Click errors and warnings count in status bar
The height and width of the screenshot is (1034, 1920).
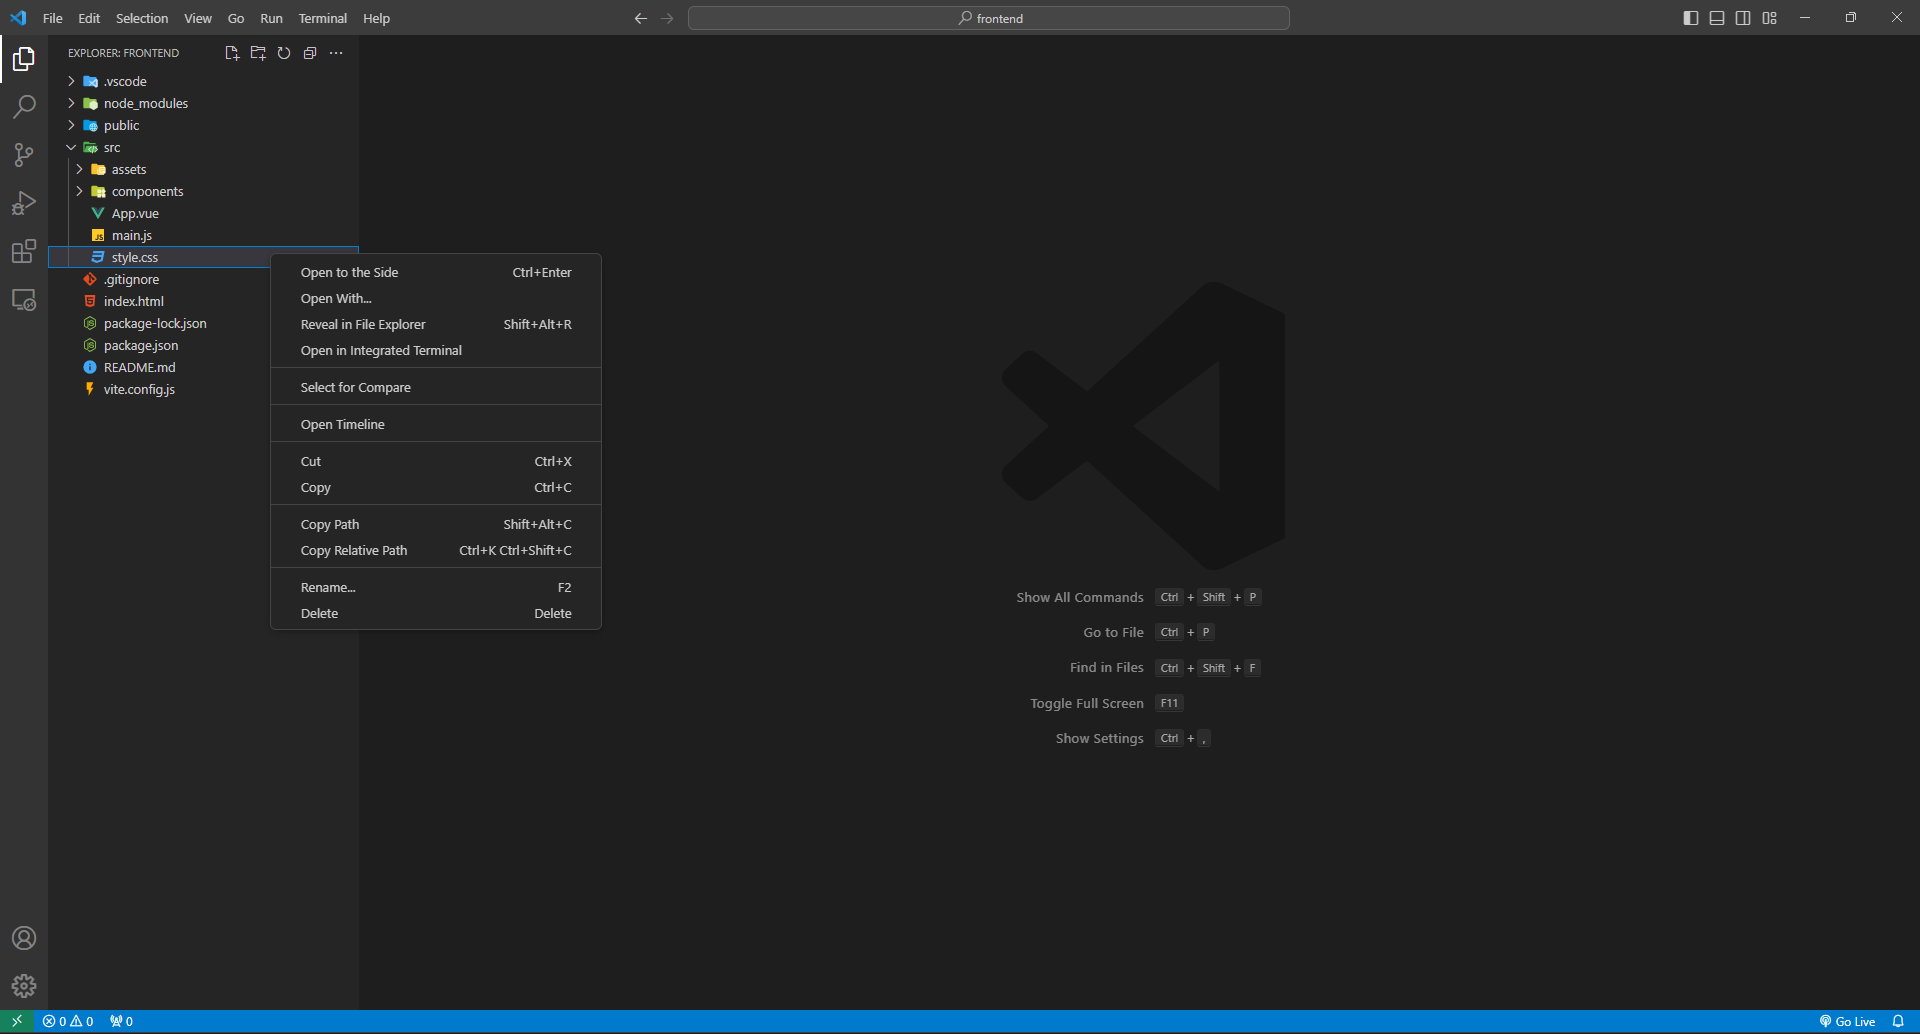(x=68, y=1021)
